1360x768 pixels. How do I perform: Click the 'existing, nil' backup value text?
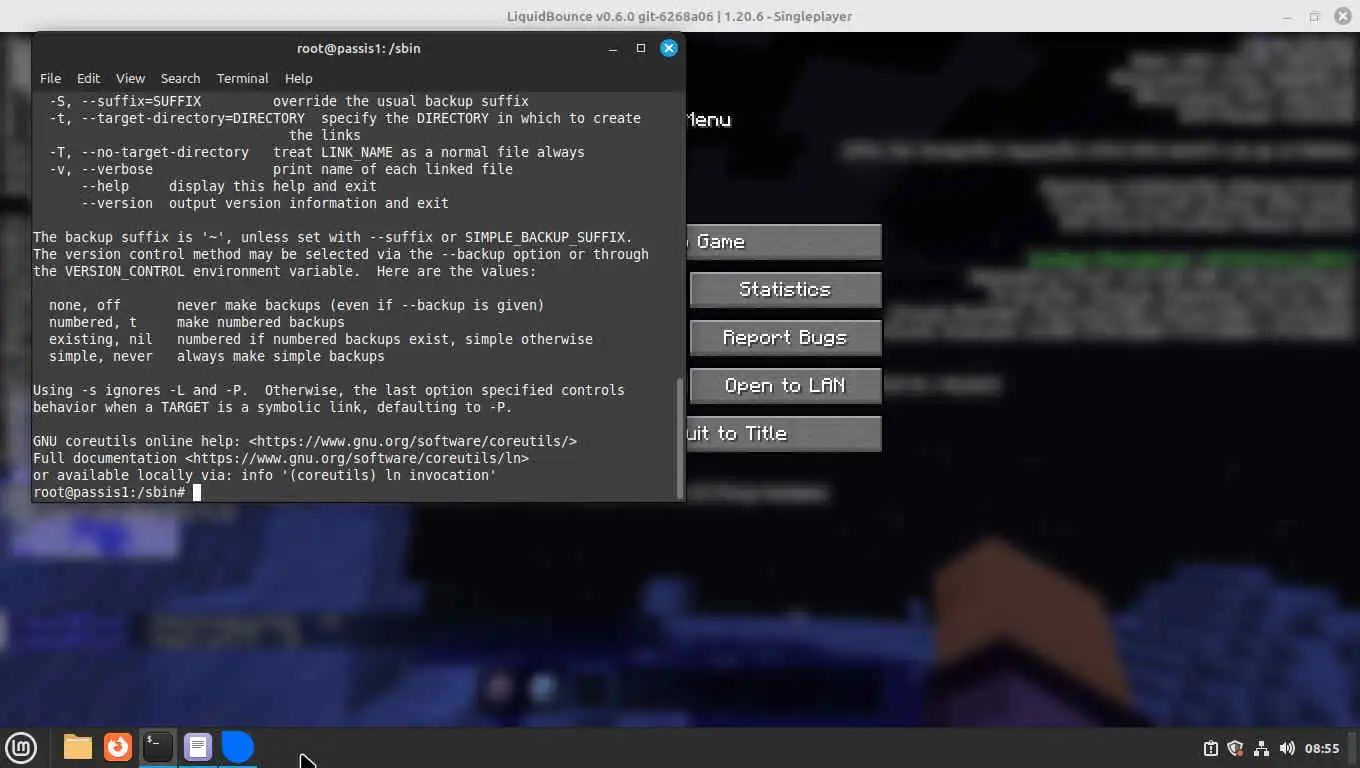101,339
